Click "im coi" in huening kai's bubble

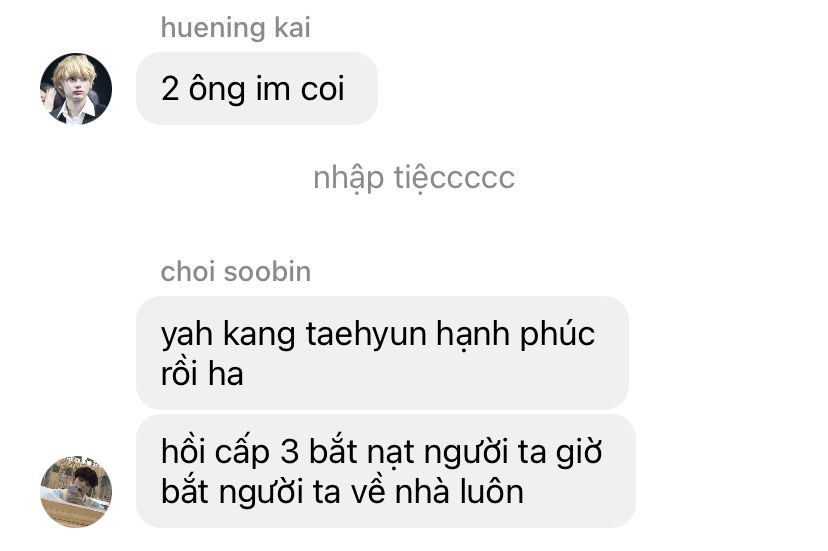[300, 88]
